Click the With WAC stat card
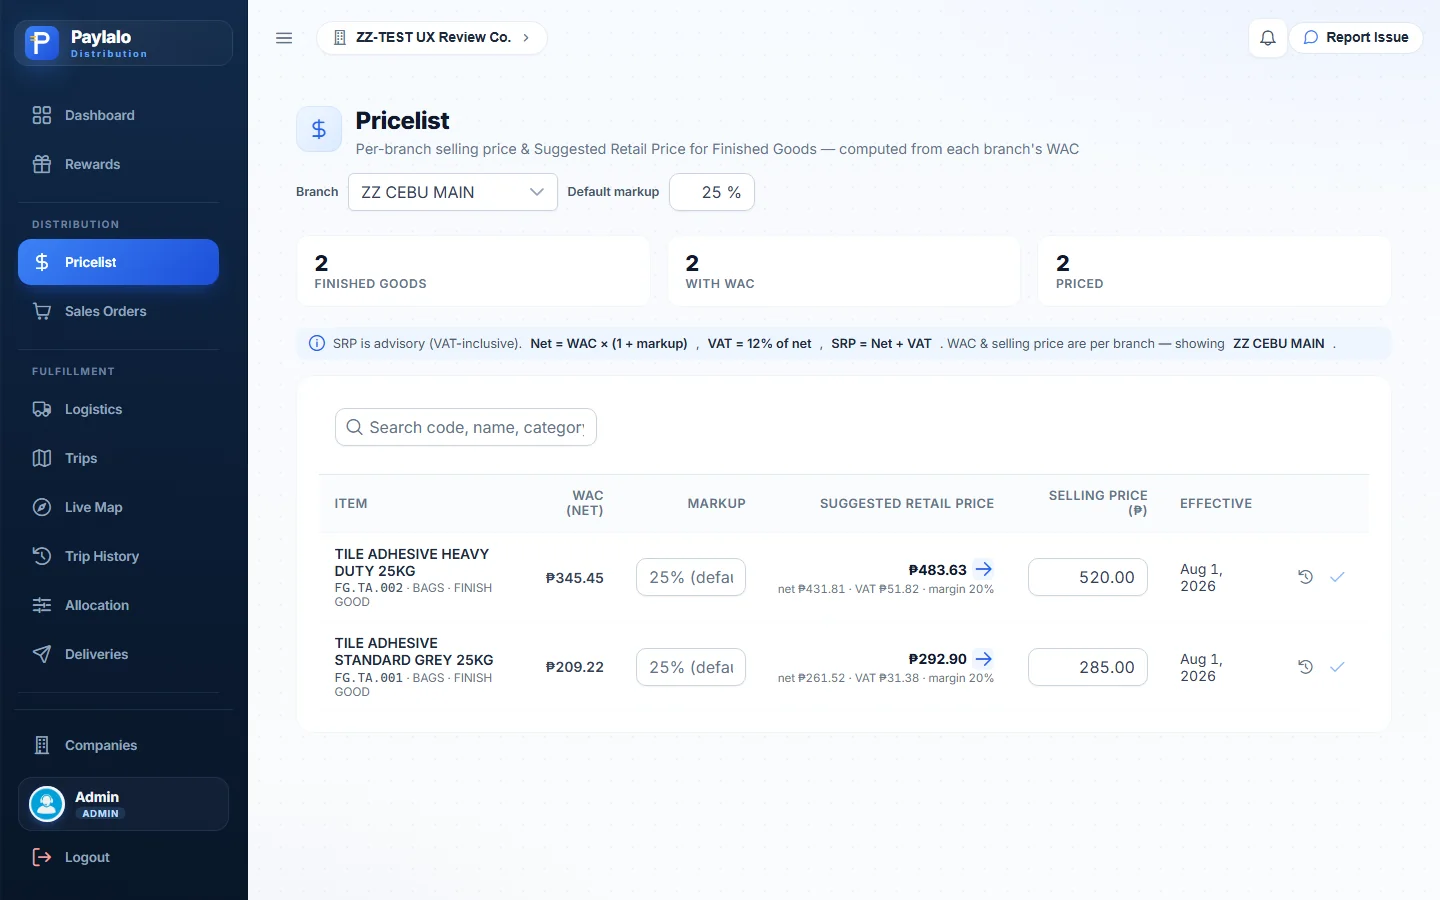 click(844, 271)
